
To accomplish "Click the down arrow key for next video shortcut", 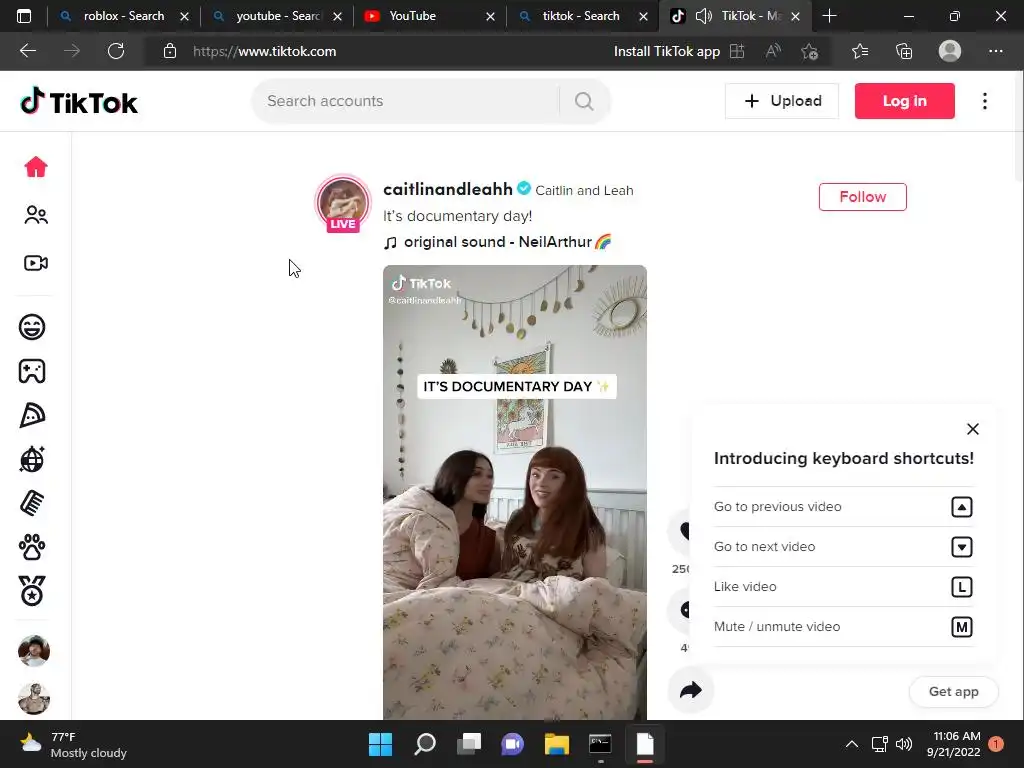I will [961, 547].
